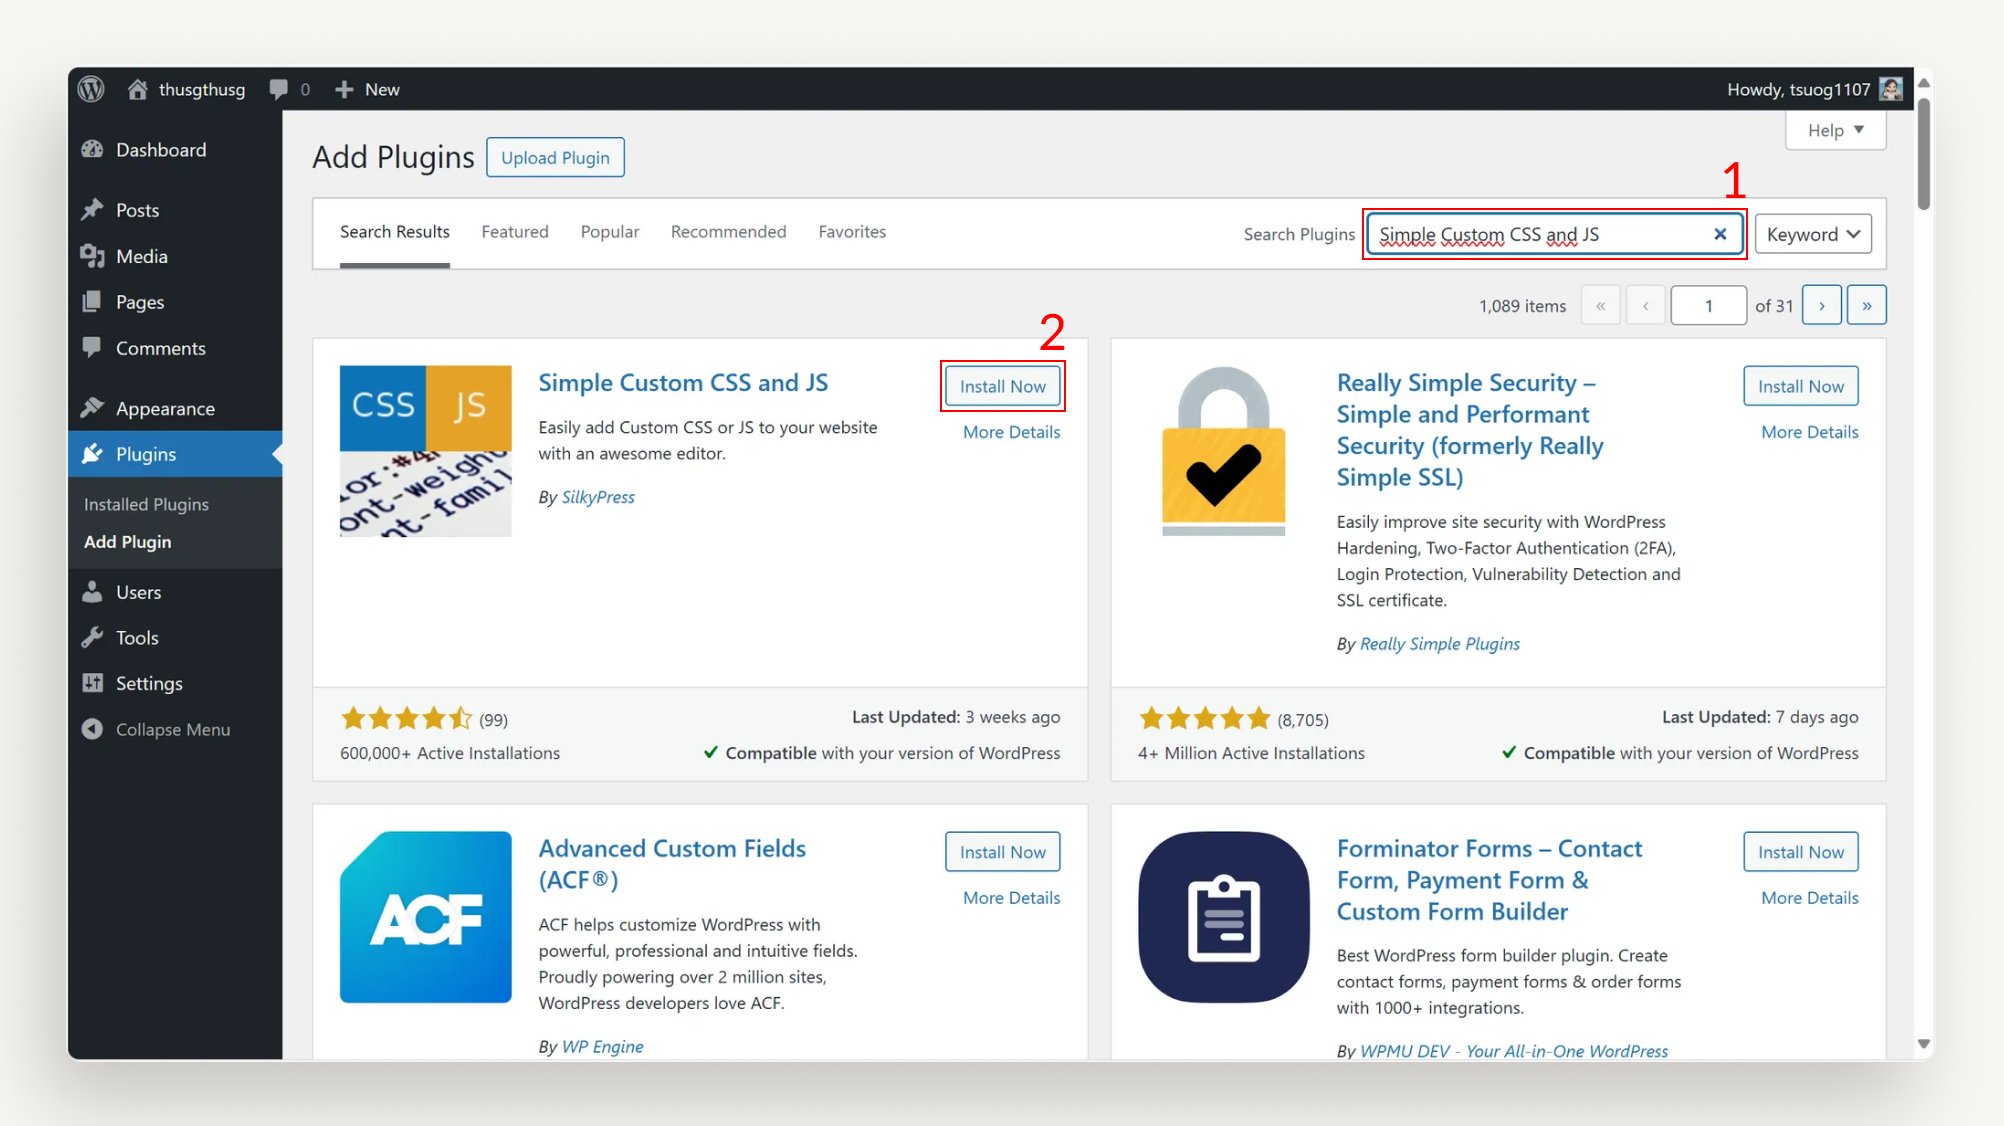Viewport: 2004px width, 1126px height.
Task: Open the Users icon in sidebar
Action: (x=92, y=592)
